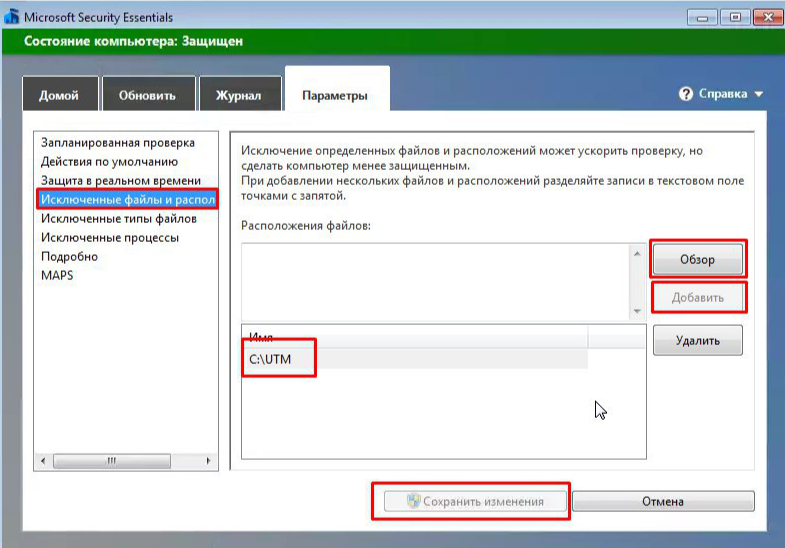Choose Защита в реальном времени
The height and width of the screenshot is (548, 785).
point(121,181)
